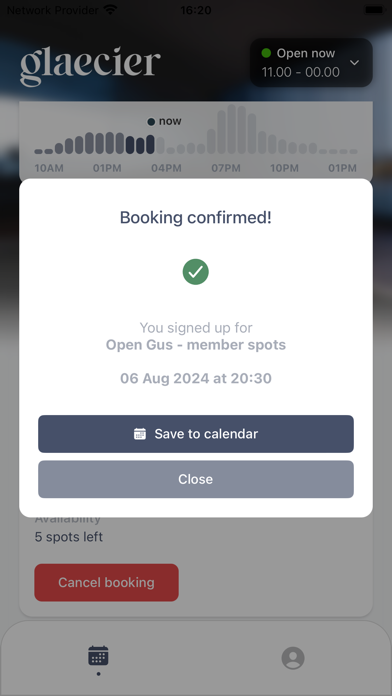Tap the glaecier logo
The height and width of the screenshot is (696, 392).
point(91,66)
